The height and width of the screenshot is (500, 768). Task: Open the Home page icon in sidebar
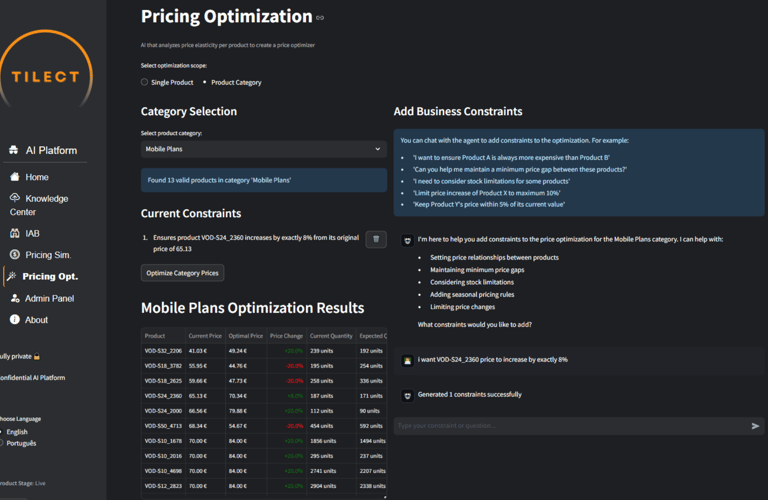point(15,177)
